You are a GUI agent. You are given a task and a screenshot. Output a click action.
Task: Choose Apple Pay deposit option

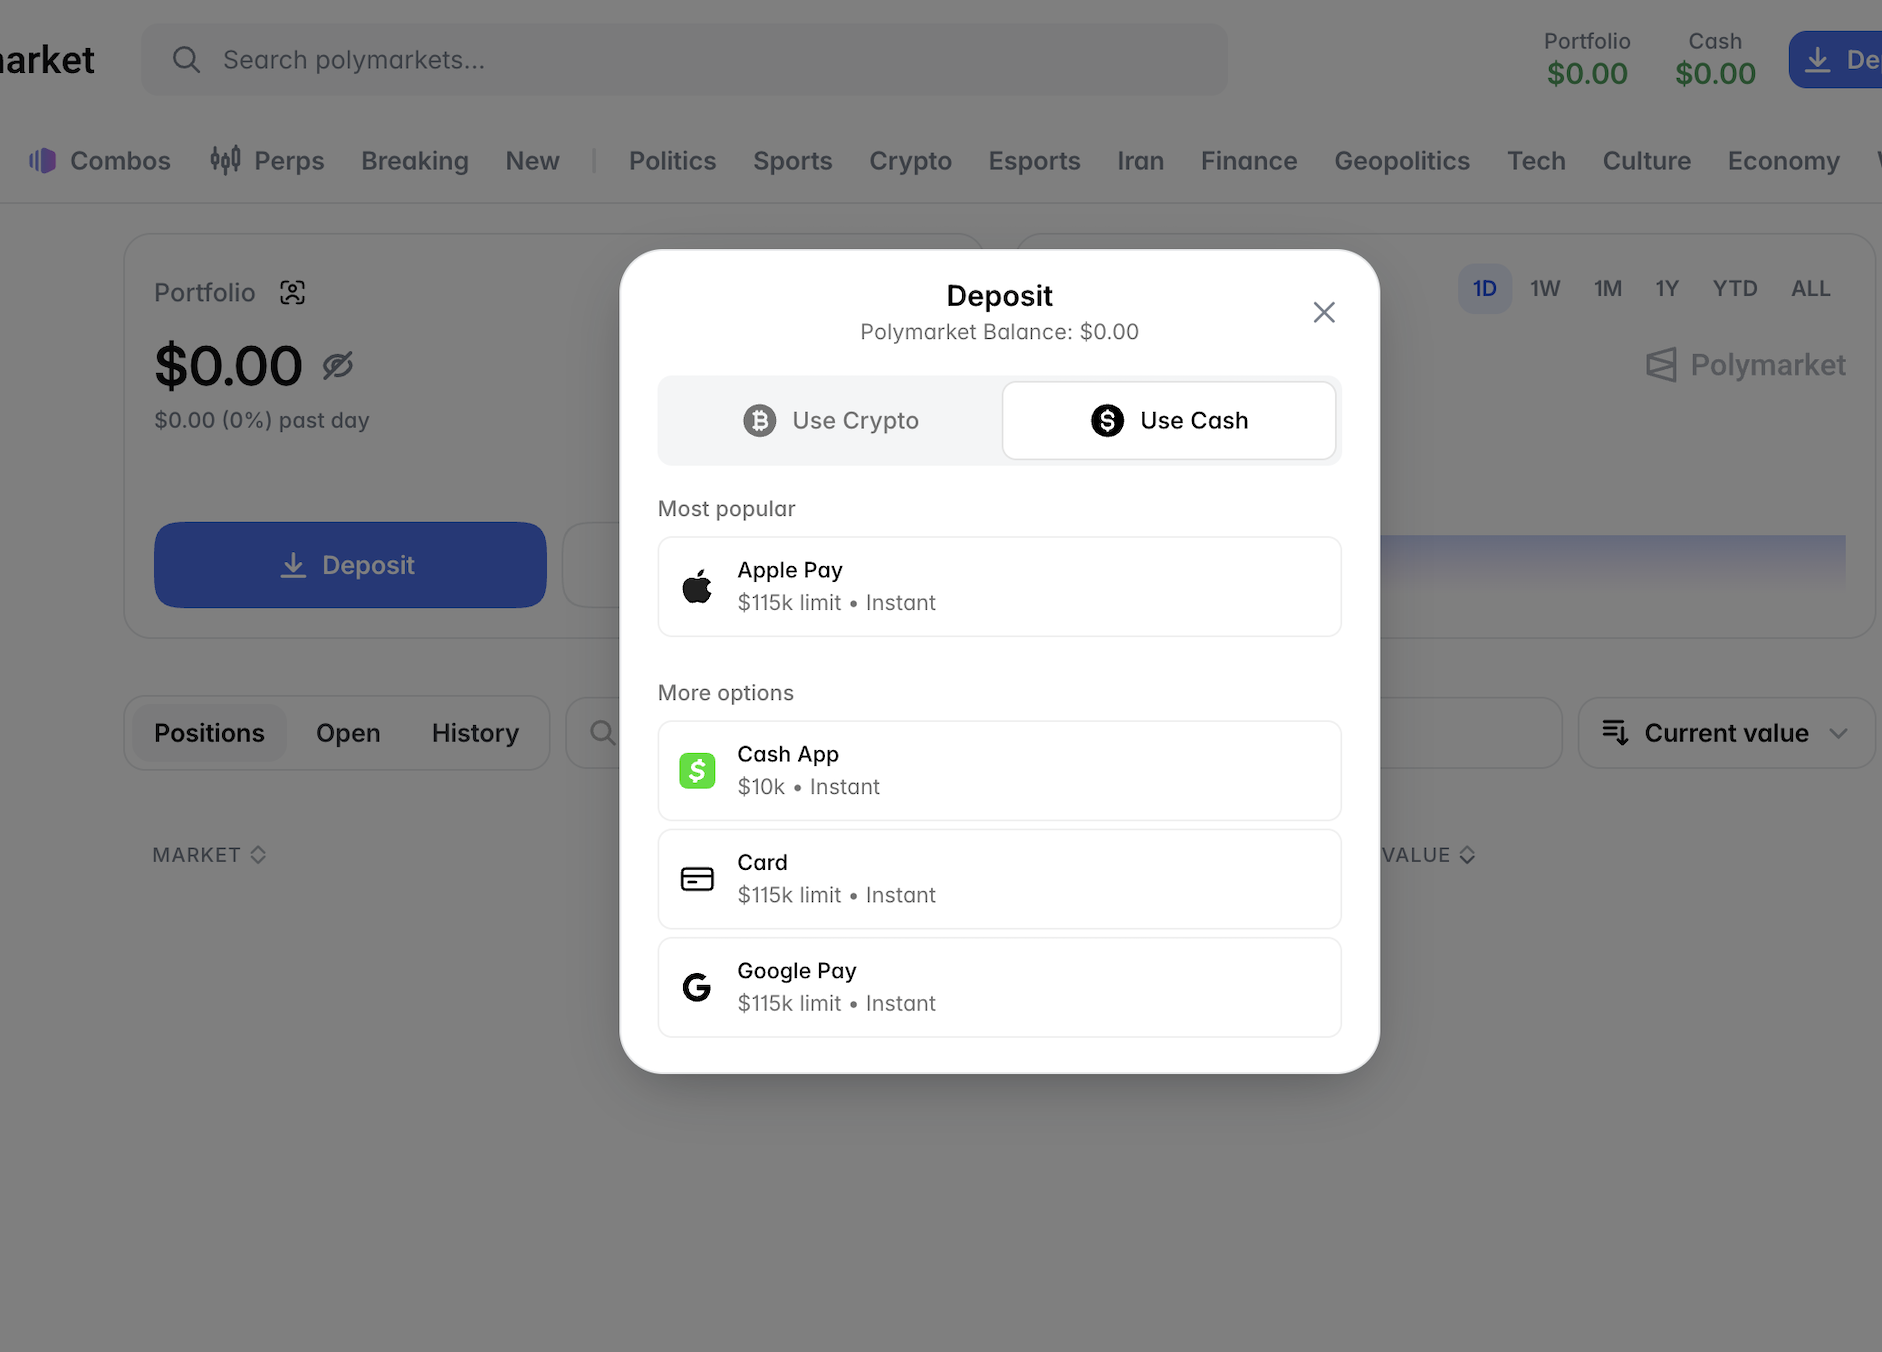pos(999,586)
